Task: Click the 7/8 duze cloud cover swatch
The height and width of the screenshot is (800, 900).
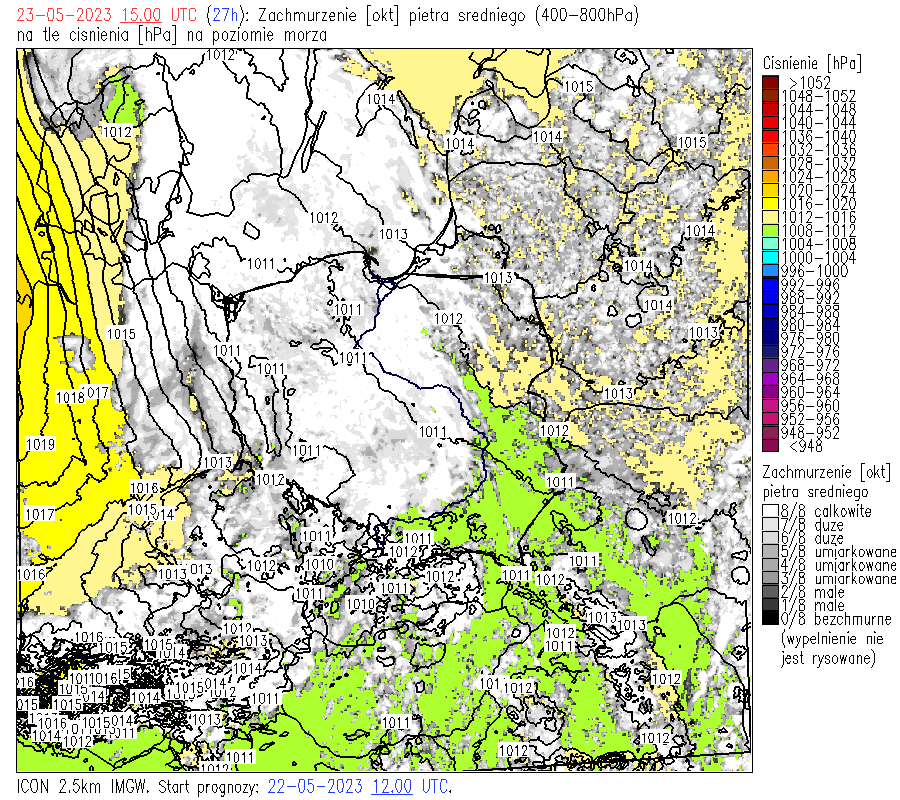Action: click(x=770, y=525)
